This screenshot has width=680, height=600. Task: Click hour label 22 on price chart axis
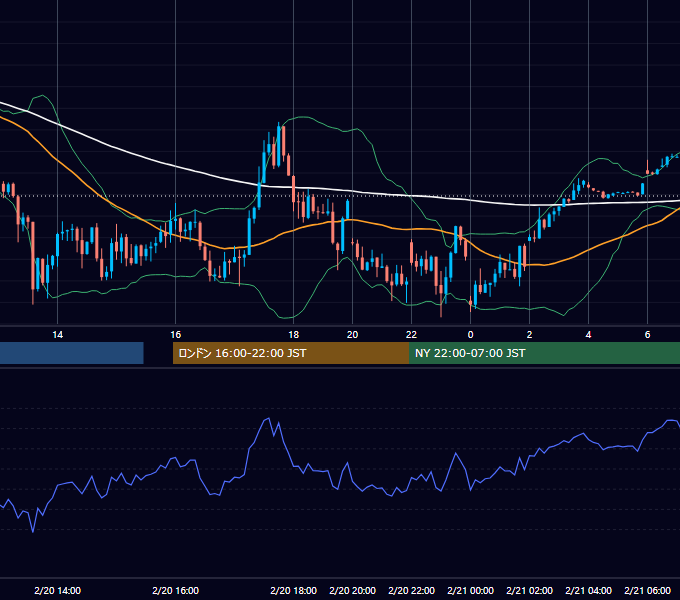click(411, 334)
